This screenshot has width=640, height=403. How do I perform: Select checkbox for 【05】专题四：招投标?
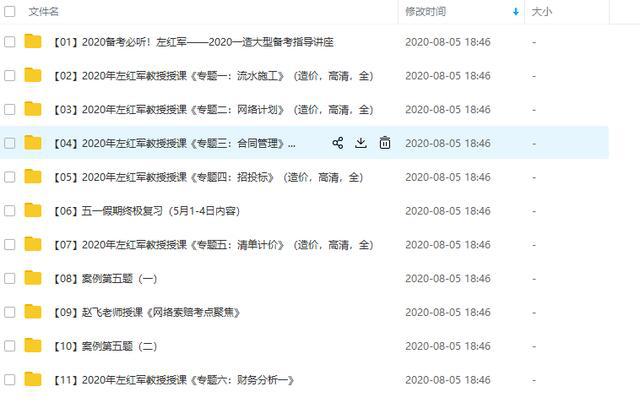click(10, 177)
